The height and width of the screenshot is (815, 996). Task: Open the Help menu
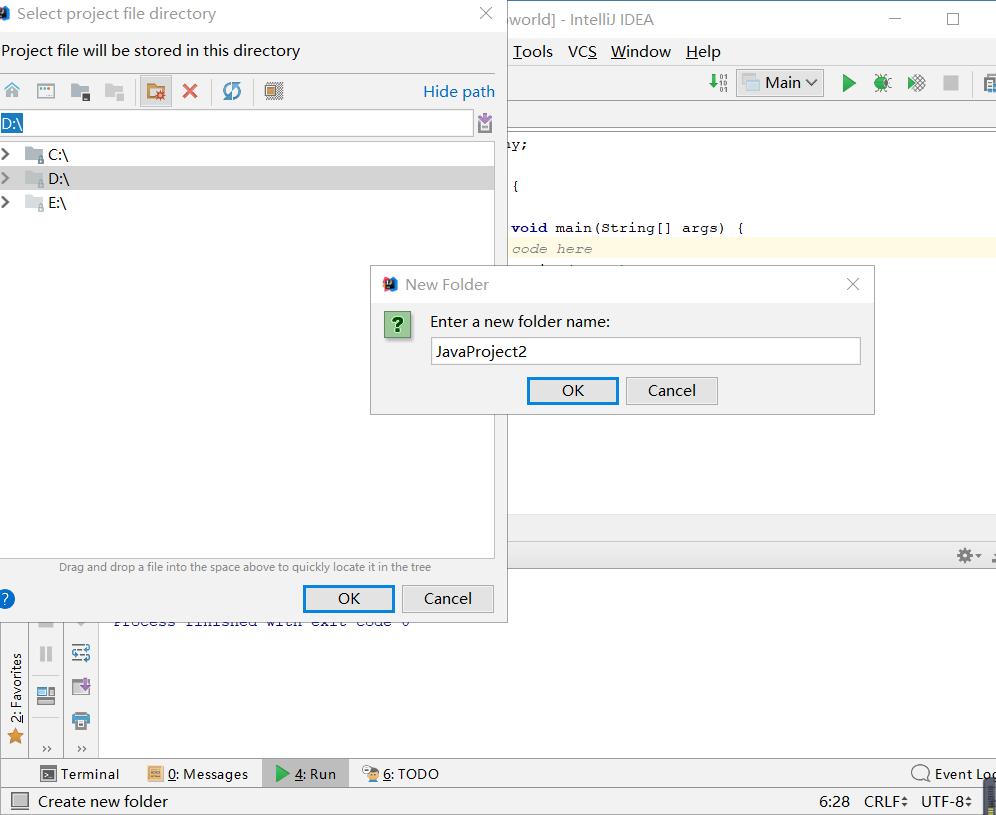click(x=703, y=51)
